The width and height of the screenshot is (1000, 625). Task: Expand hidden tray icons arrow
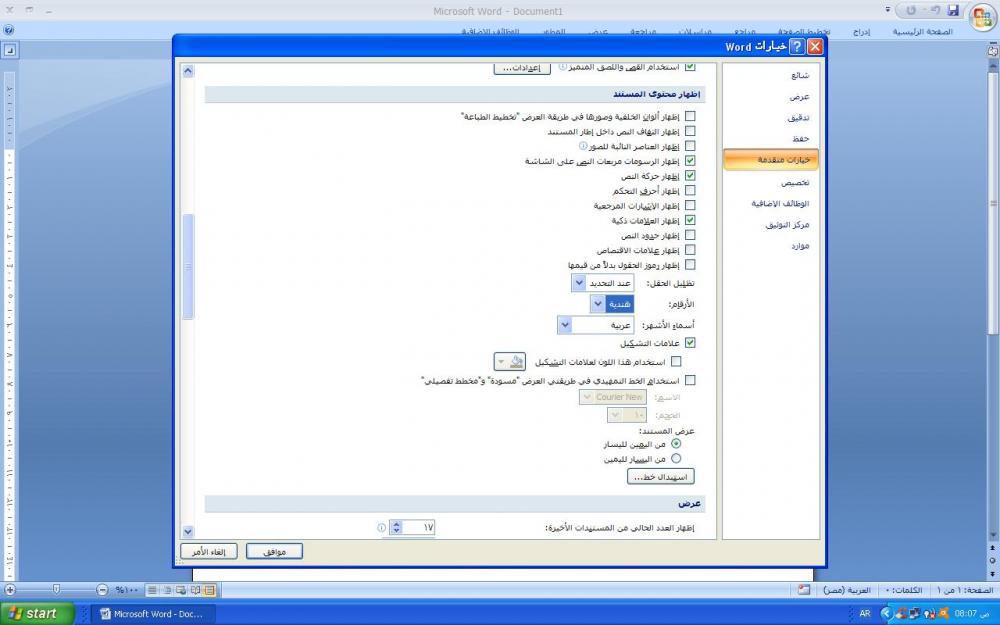coord(886,614)
